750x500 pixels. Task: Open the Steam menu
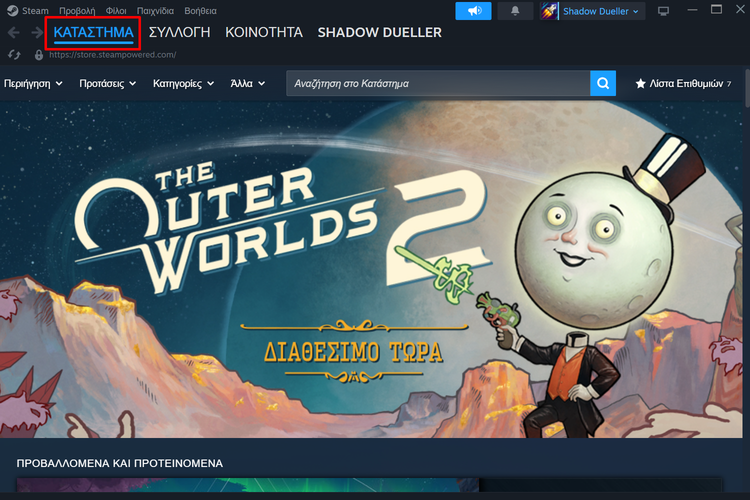[35, 11]
